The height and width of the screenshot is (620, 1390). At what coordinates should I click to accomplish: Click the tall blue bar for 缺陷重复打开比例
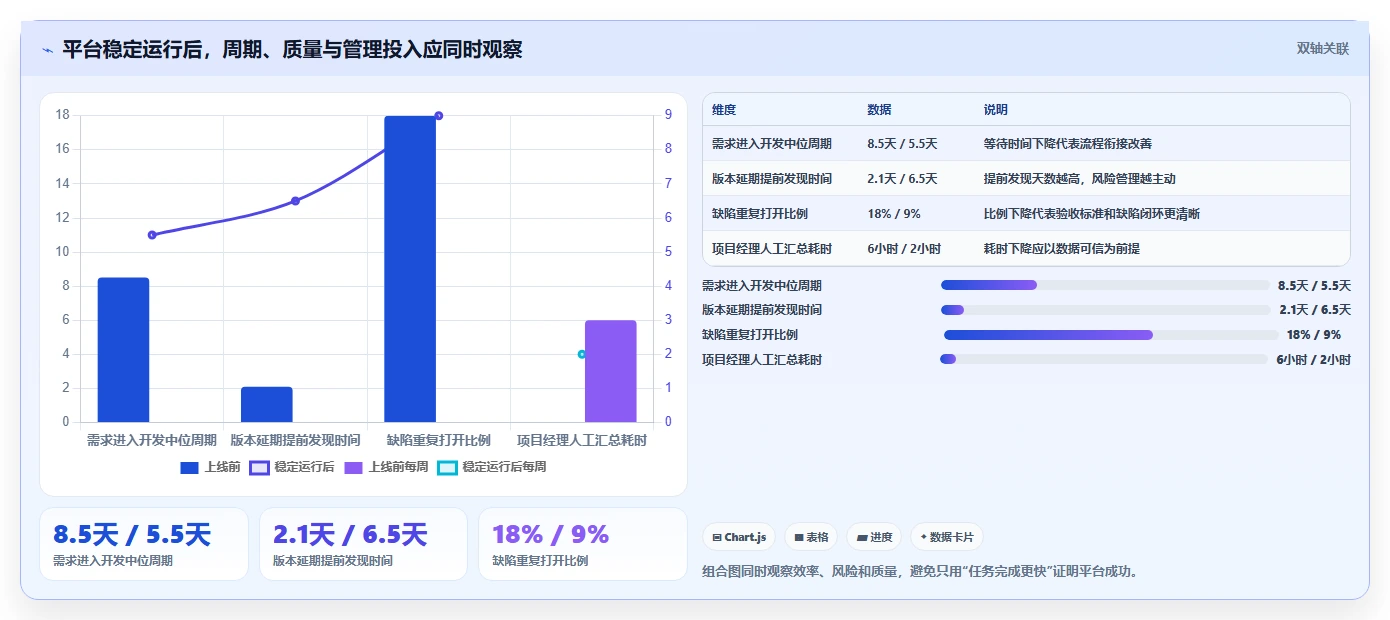click(410, 269)
